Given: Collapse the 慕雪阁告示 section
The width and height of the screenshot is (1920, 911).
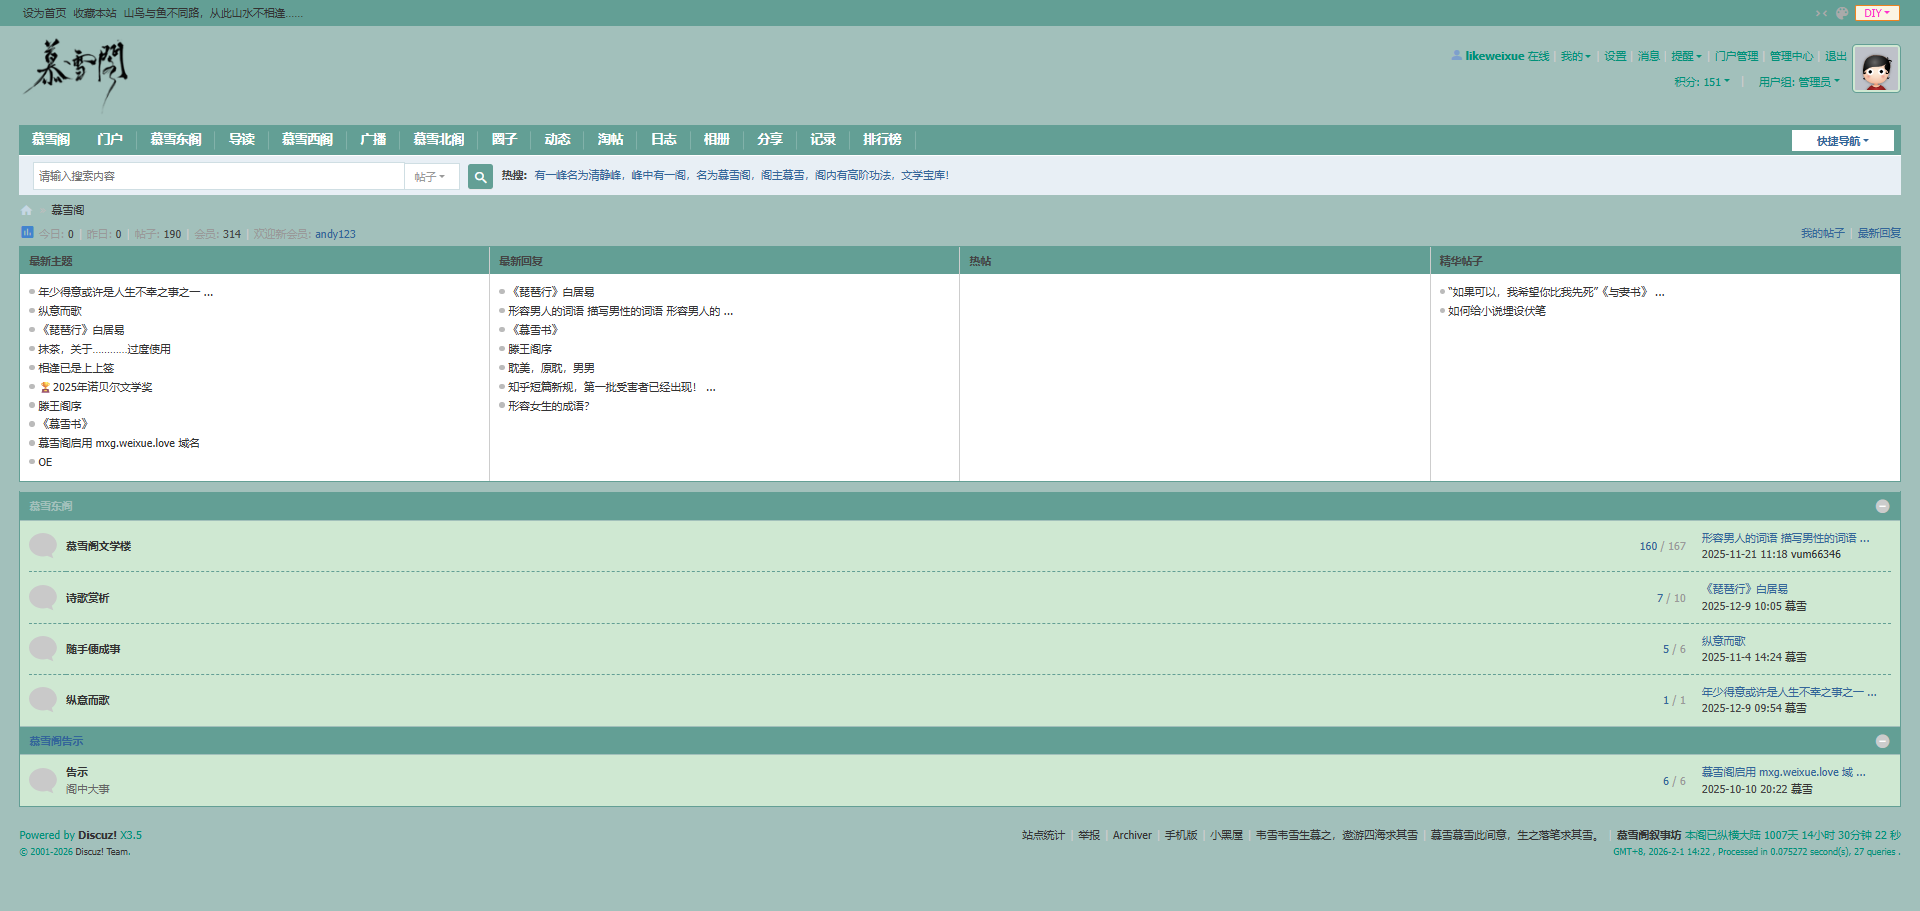Looking at the screenshot, I should coord(1882,742).
